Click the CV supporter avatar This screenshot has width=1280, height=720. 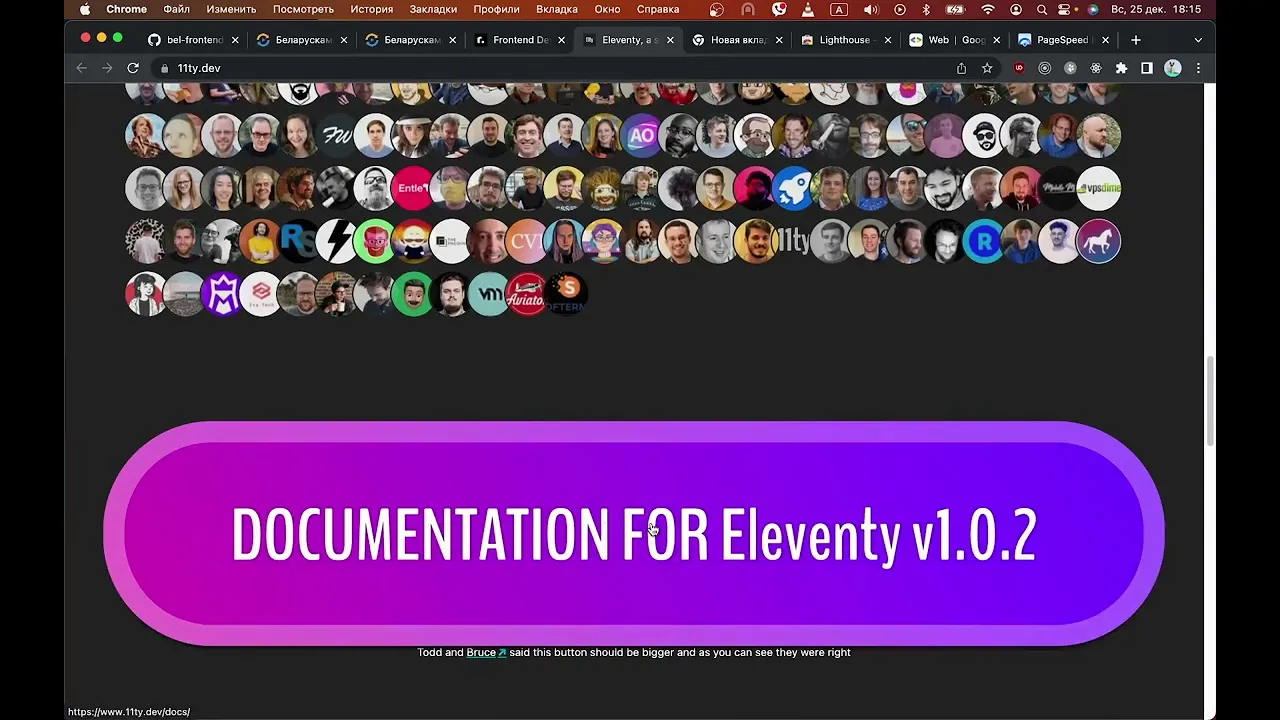526,241
